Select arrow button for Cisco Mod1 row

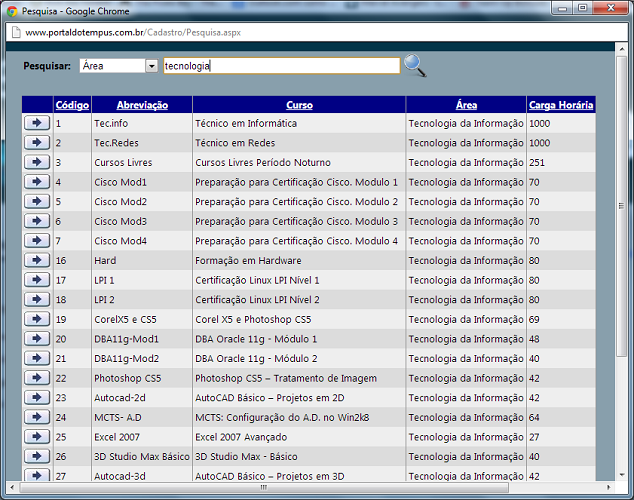point(37,181)
